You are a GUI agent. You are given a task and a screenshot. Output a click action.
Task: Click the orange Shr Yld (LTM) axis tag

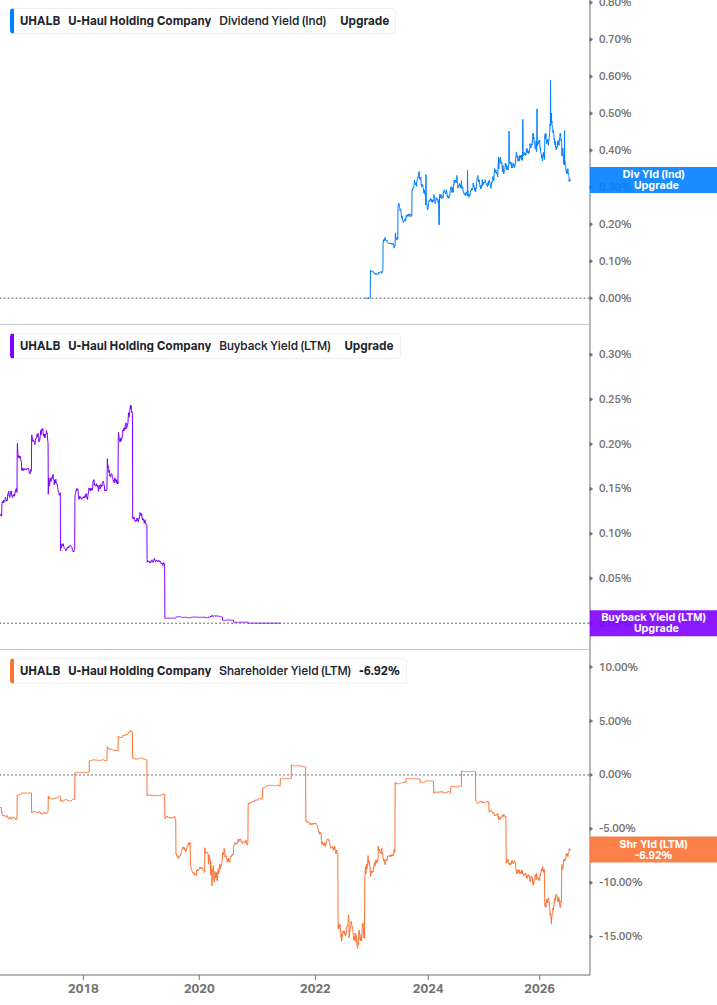pos(653,850)
